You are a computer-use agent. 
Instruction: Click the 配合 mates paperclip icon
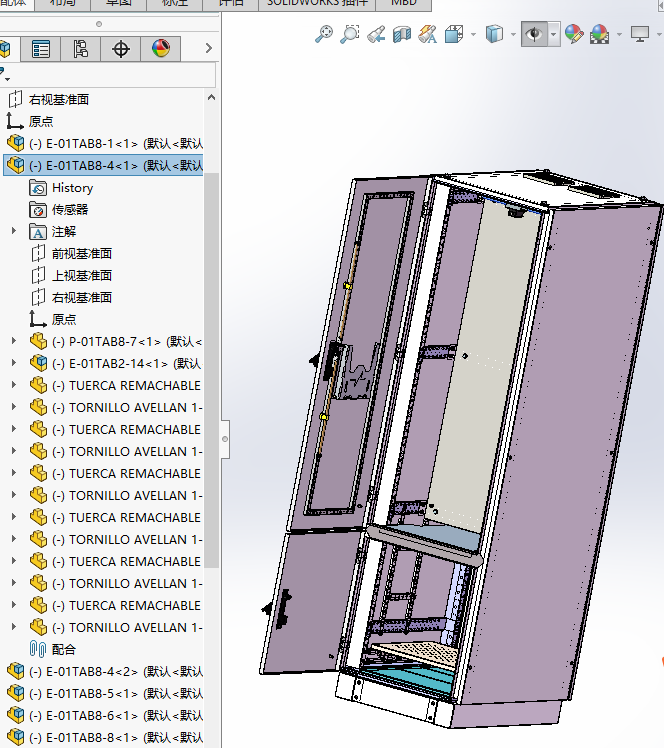click(38, 649)
